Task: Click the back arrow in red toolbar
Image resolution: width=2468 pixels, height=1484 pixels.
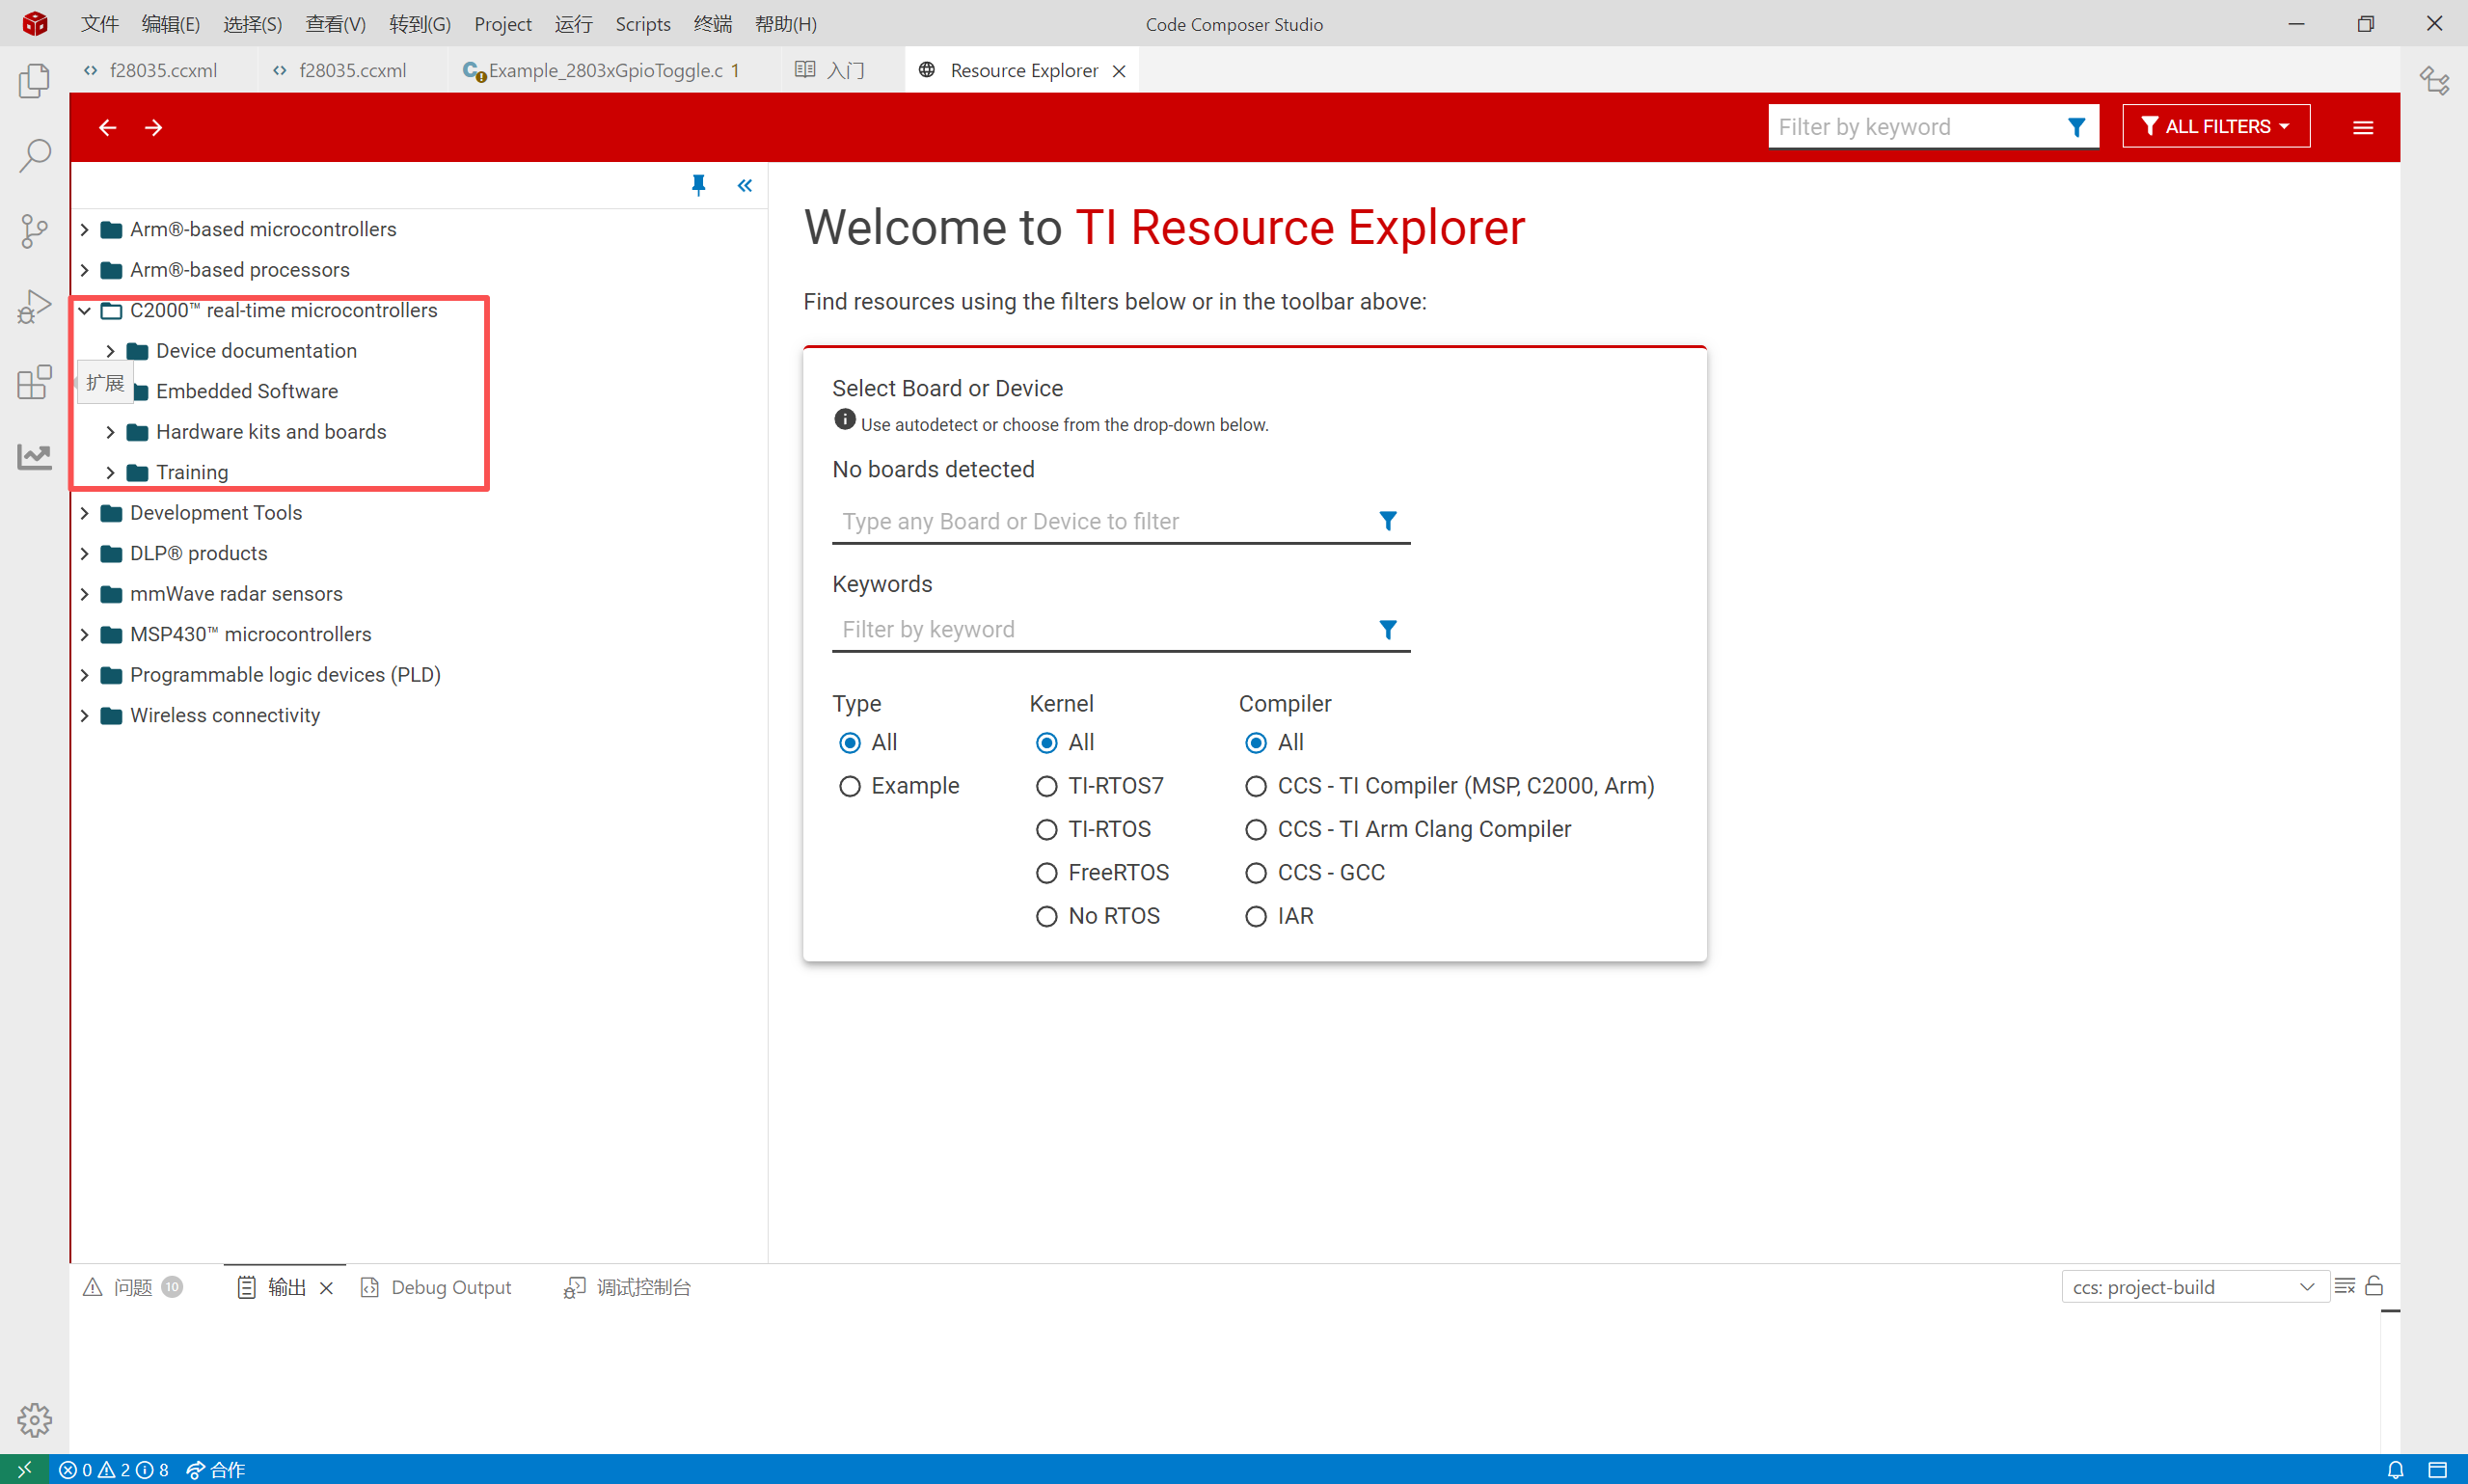Action: [107, 127]
